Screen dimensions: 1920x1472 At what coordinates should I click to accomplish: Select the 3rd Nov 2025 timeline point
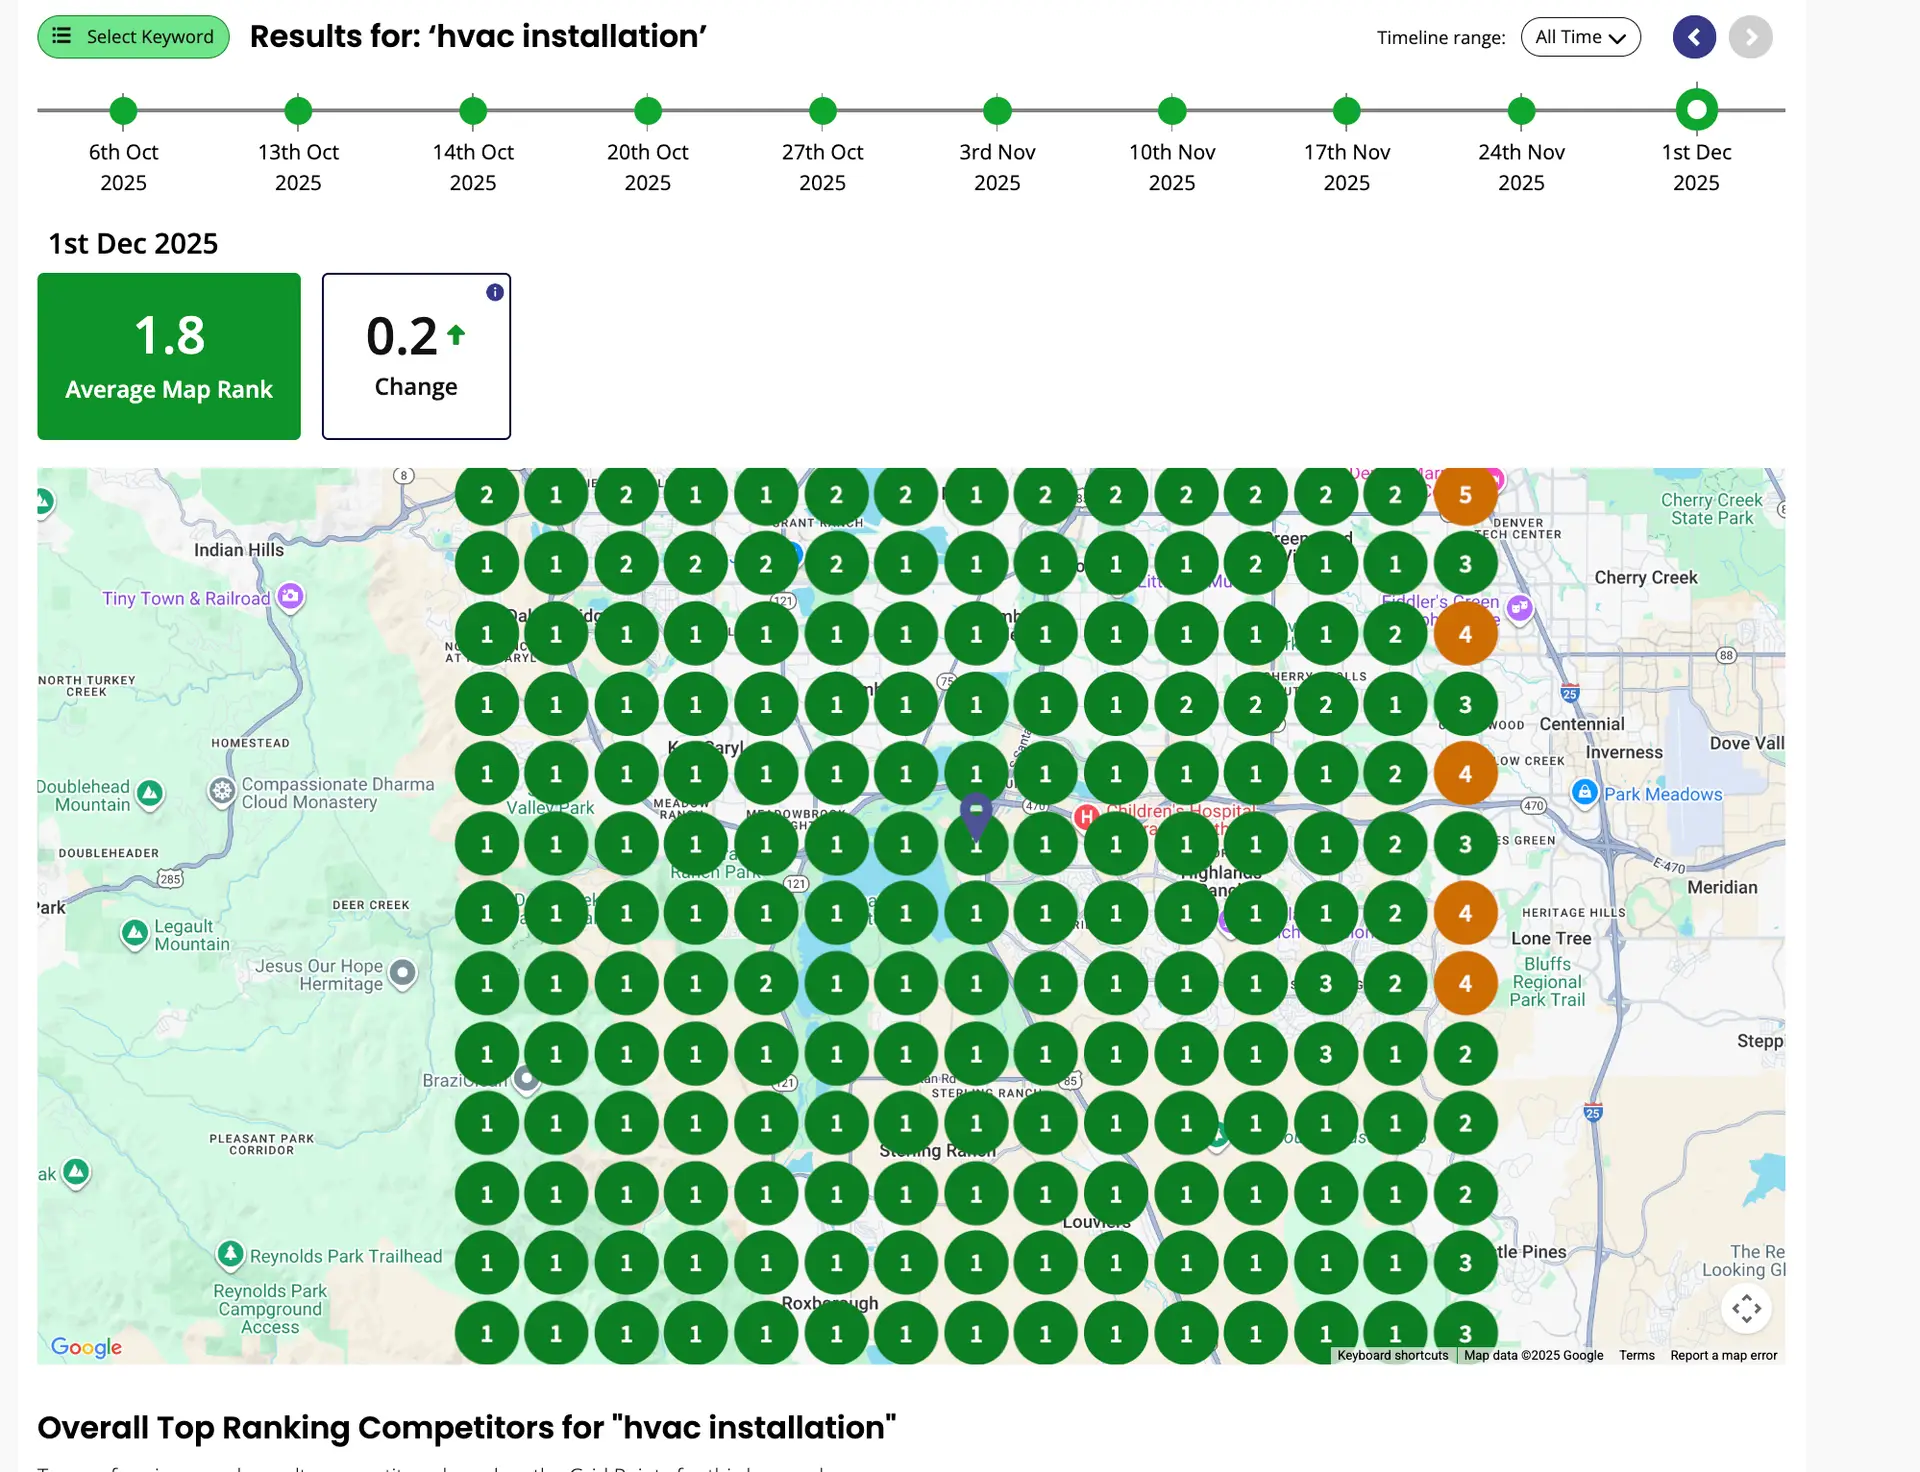click(997, 110)
